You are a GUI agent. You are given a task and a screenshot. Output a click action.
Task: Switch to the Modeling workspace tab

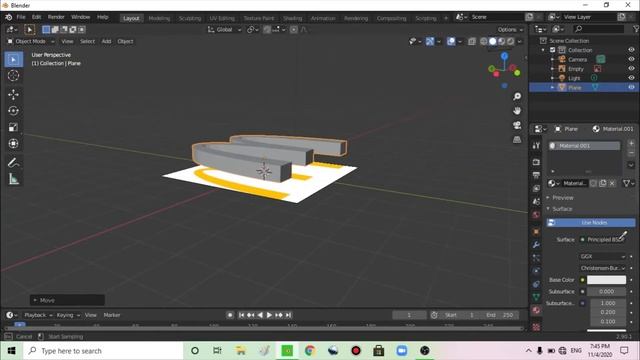coord(159,18)
